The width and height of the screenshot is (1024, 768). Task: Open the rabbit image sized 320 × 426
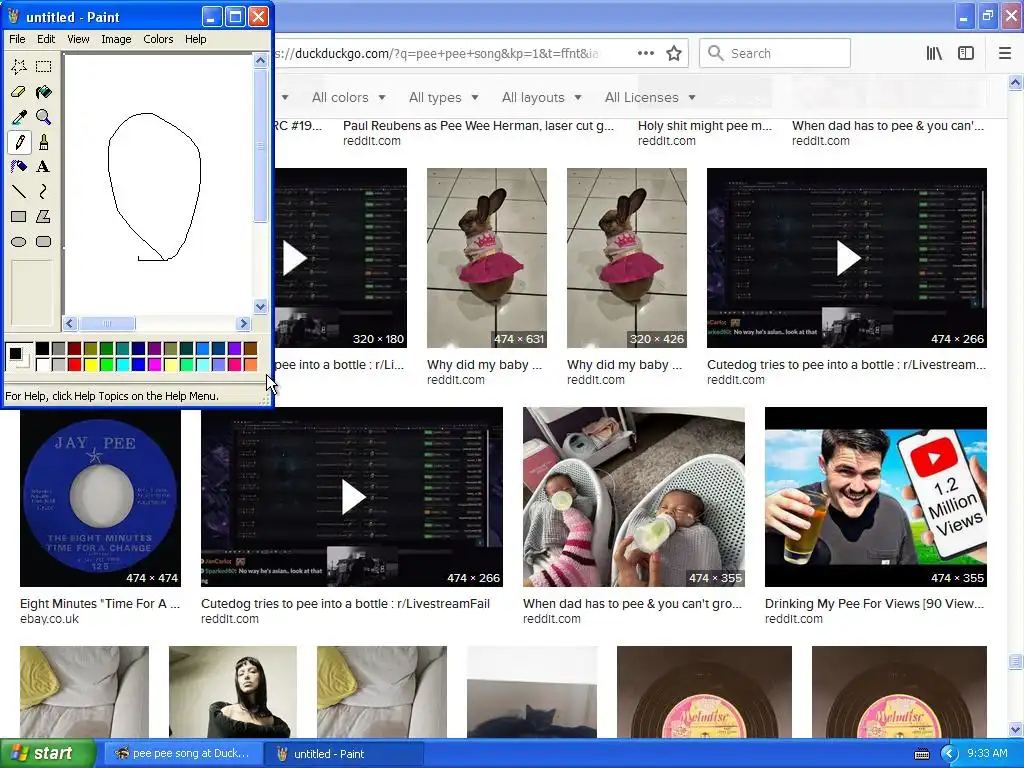pos(627,258)
